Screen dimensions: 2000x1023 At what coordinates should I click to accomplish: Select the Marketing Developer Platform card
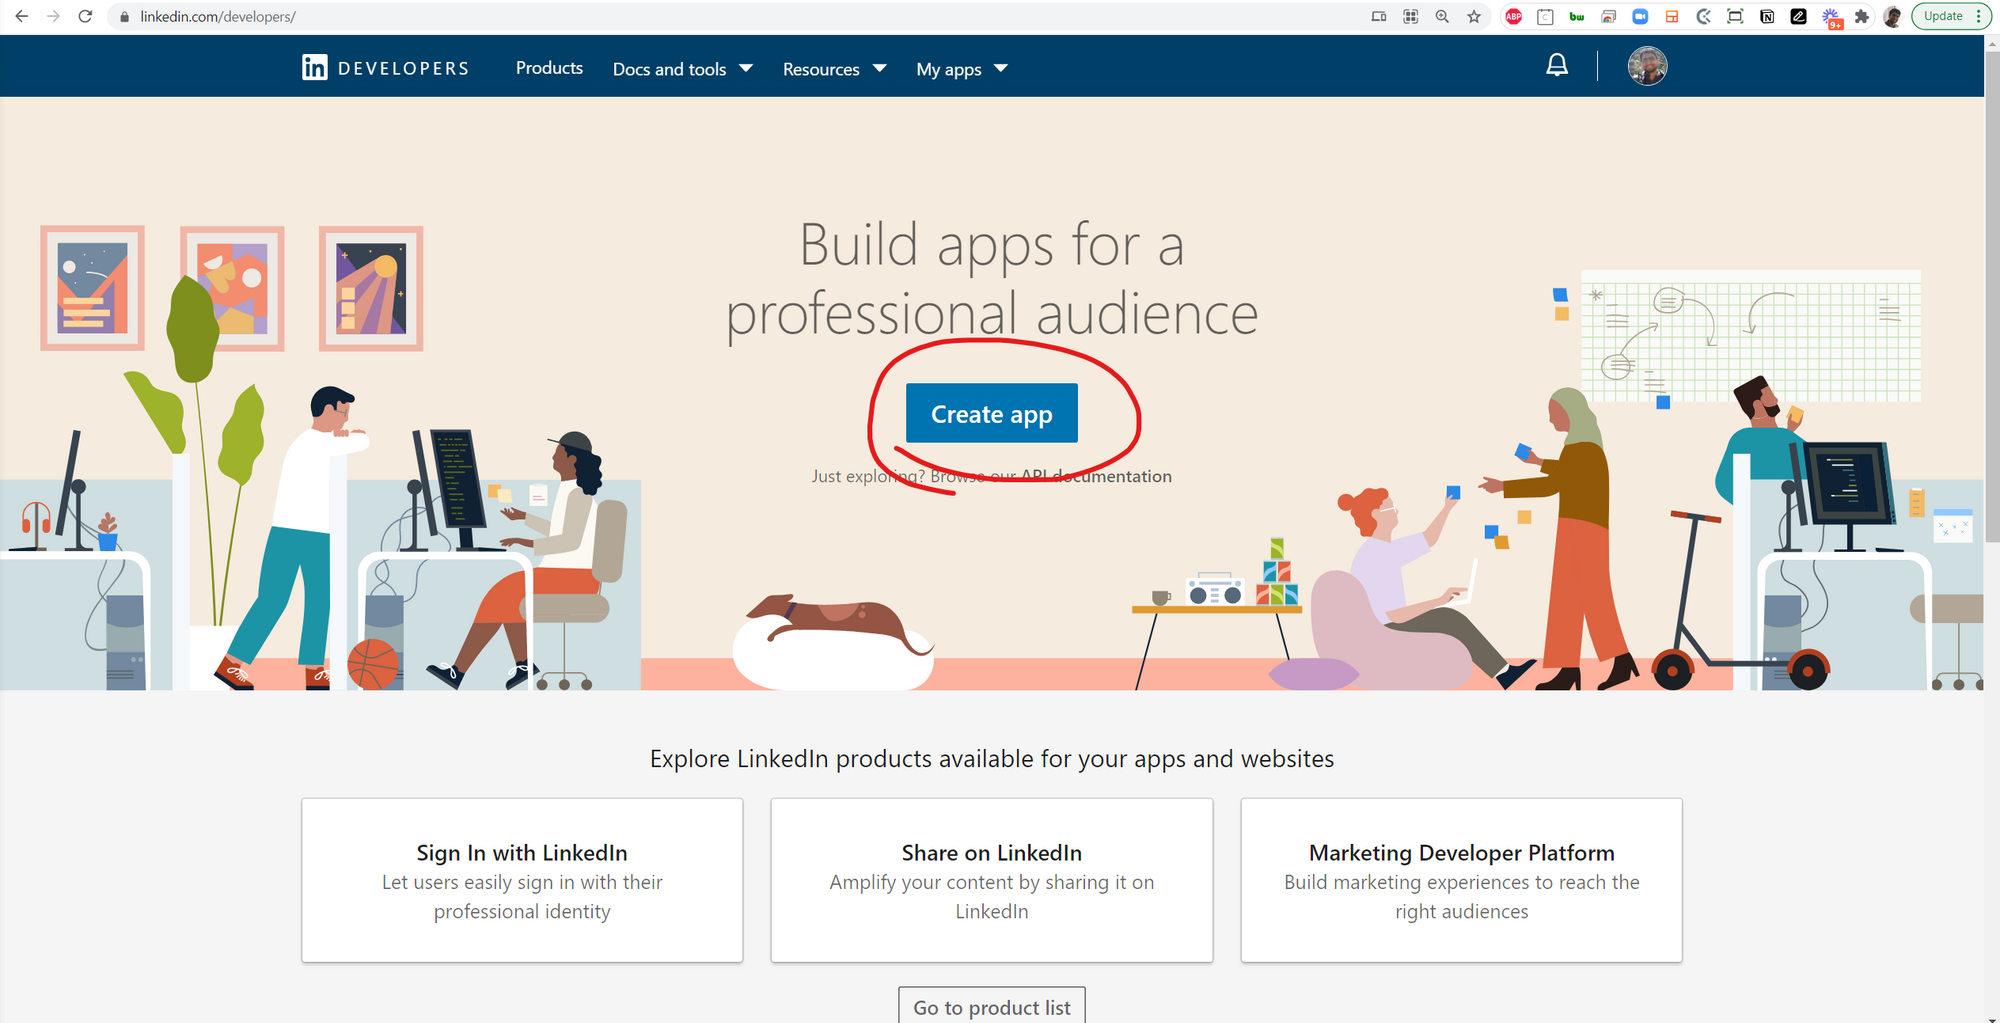point(1461,880)
